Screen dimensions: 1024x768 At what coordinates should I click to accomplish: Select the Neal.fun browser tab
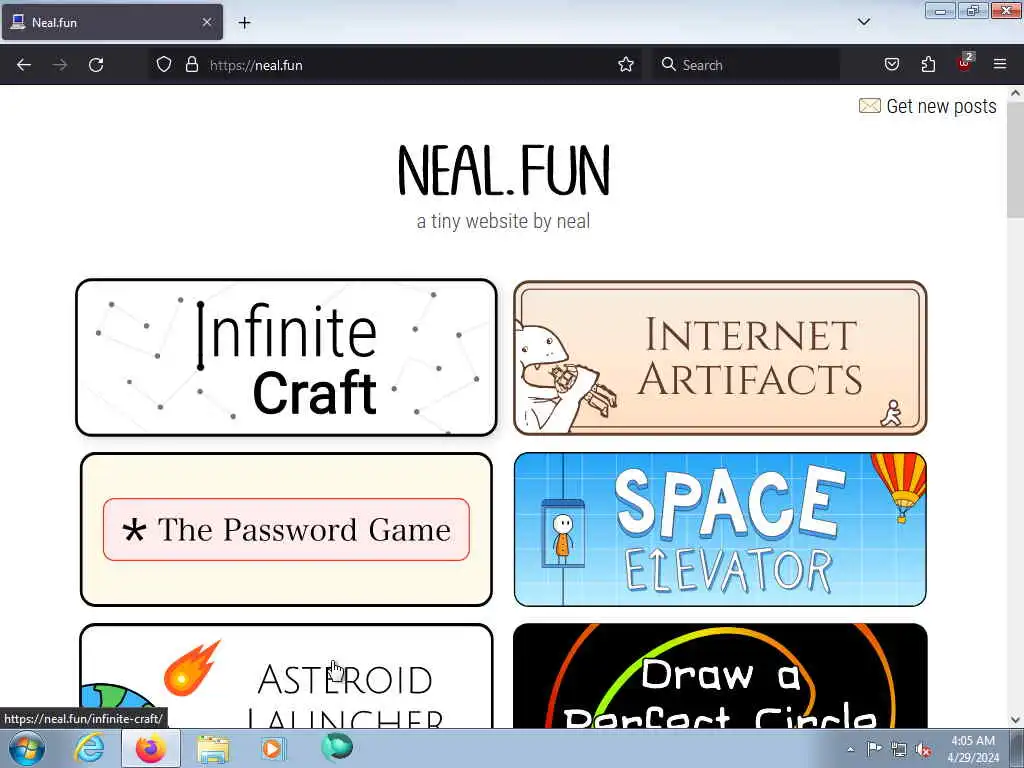[112, 22]
